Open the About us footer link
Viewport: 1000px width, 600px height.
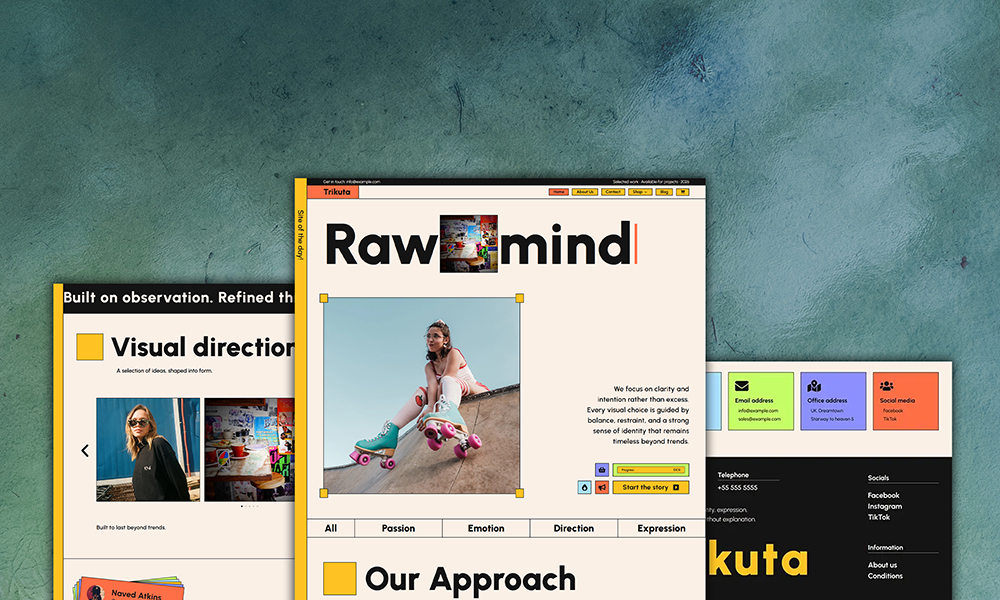click(x=882, y=565)
